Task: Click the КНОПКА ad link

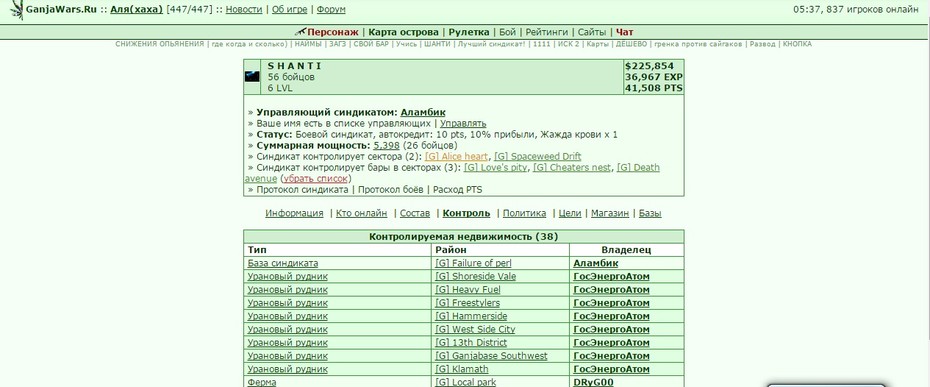Action: [797, 44]
